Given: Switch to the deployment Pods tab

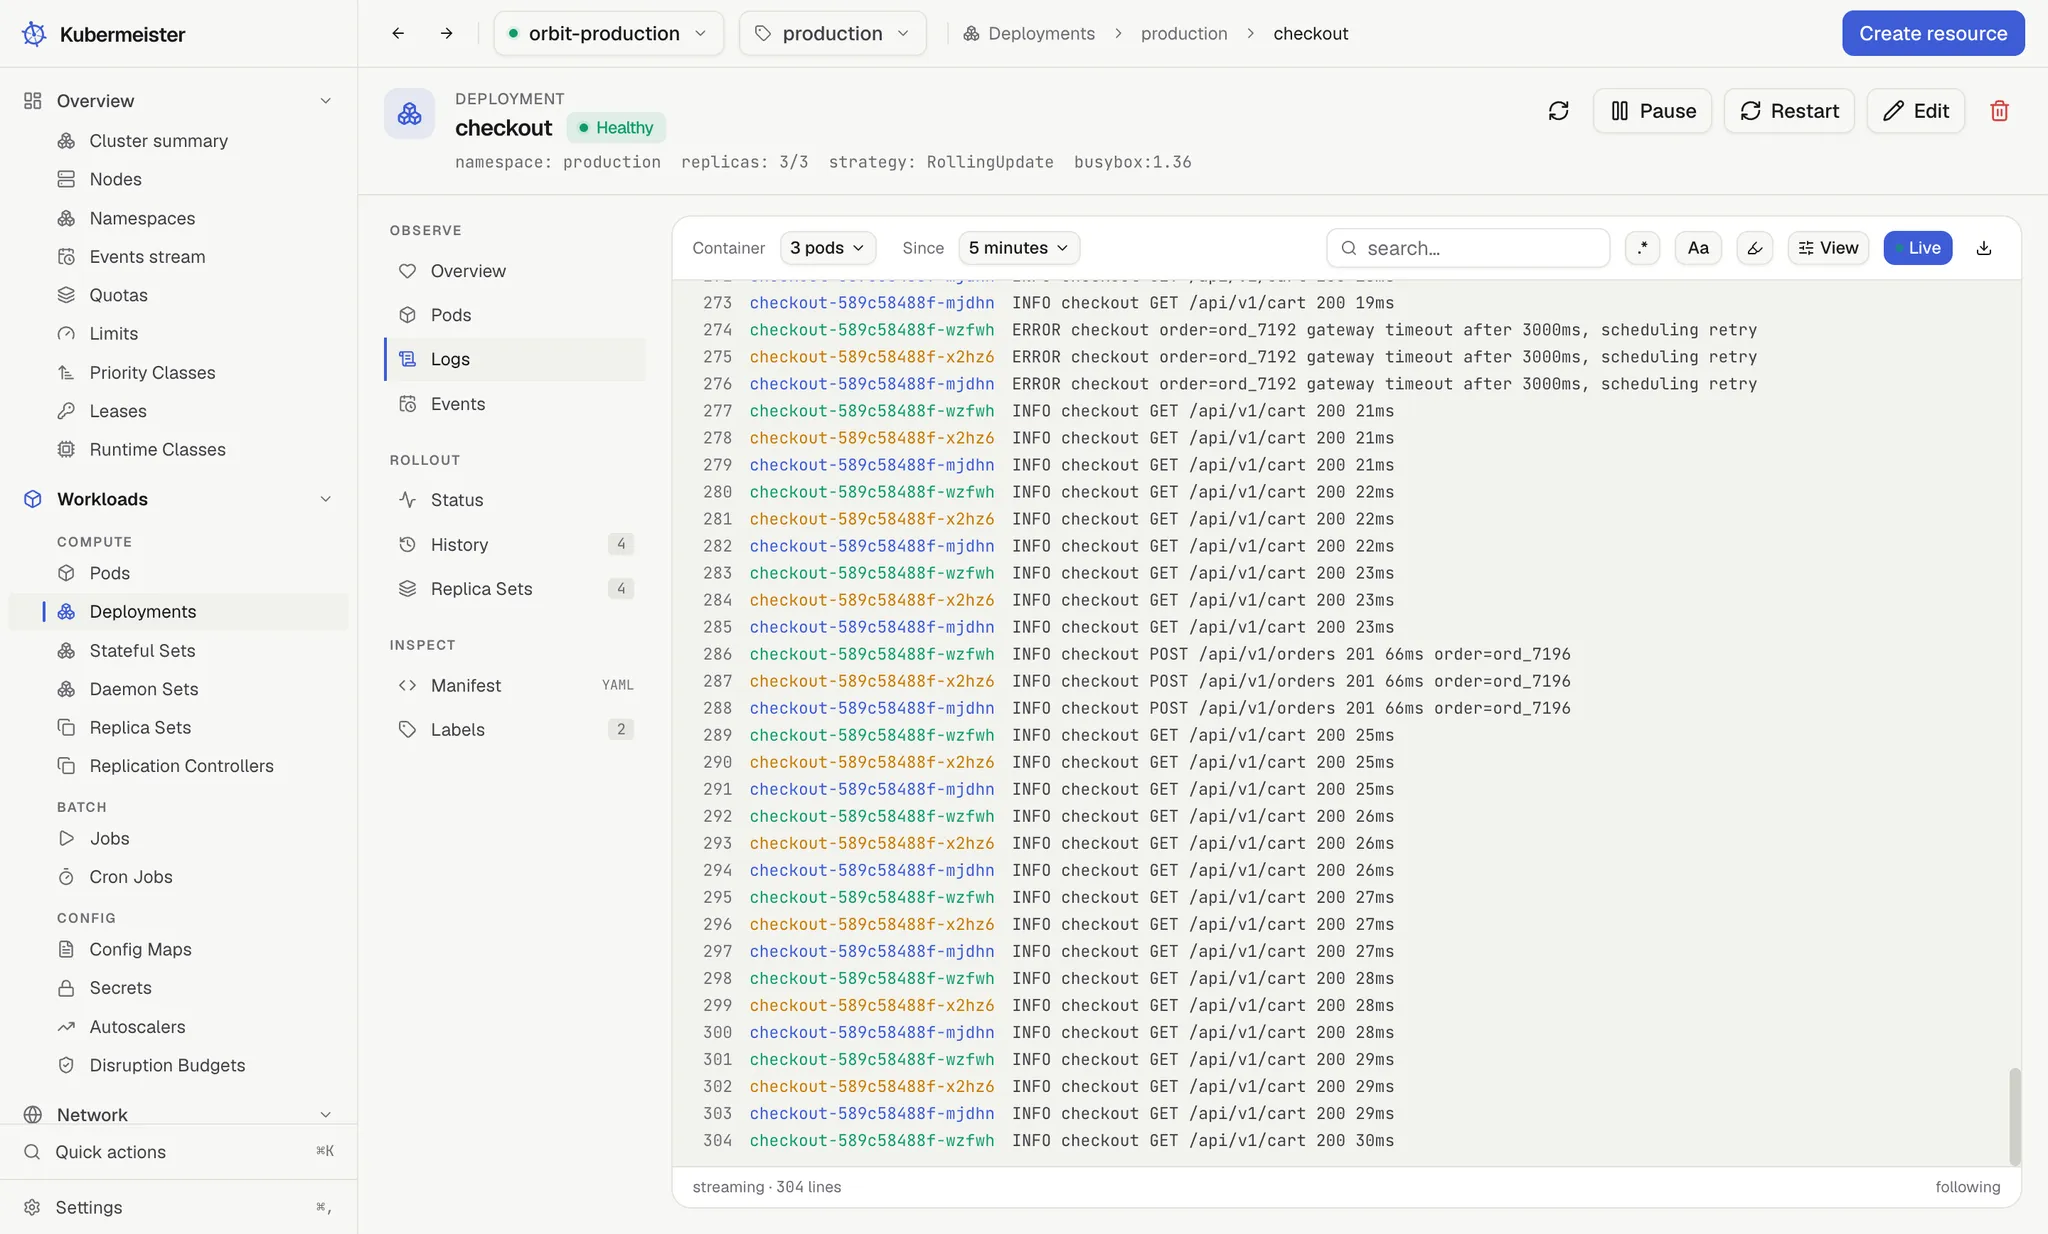Looking at the screenshot, I should pyautogui.click(x=515, y=315).
